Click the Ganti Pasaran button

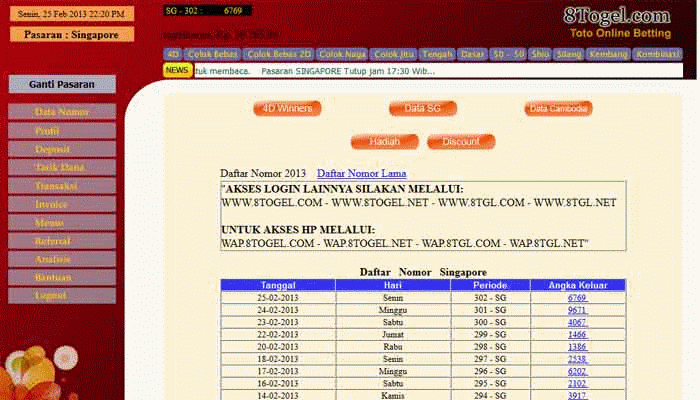pyautogui.click(x=62, y=84)
